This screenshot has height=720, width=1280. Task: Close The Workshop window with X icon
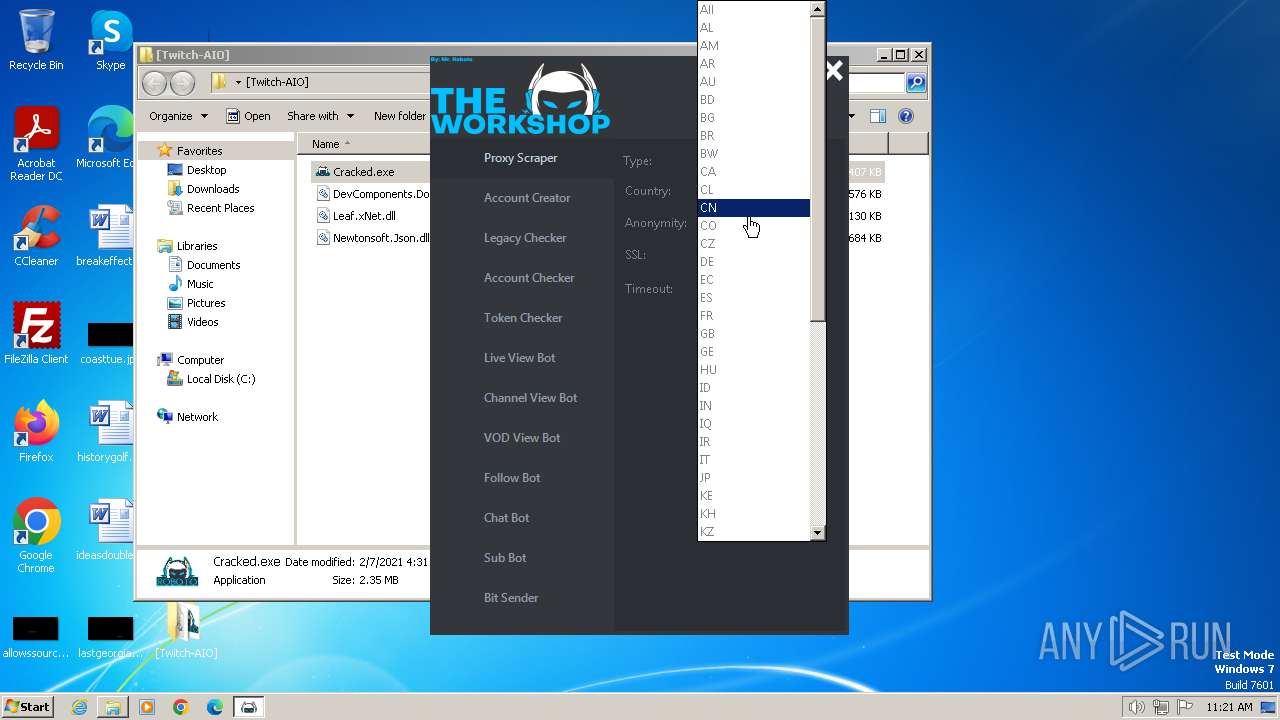point(834,70)
